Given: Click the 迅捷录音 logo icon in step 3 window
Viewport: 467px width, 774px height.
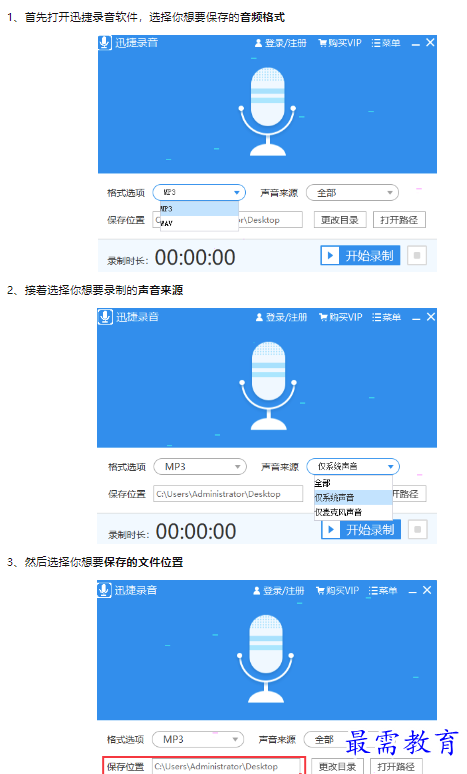Looking at the screenshot, I should tap(104, 589).
